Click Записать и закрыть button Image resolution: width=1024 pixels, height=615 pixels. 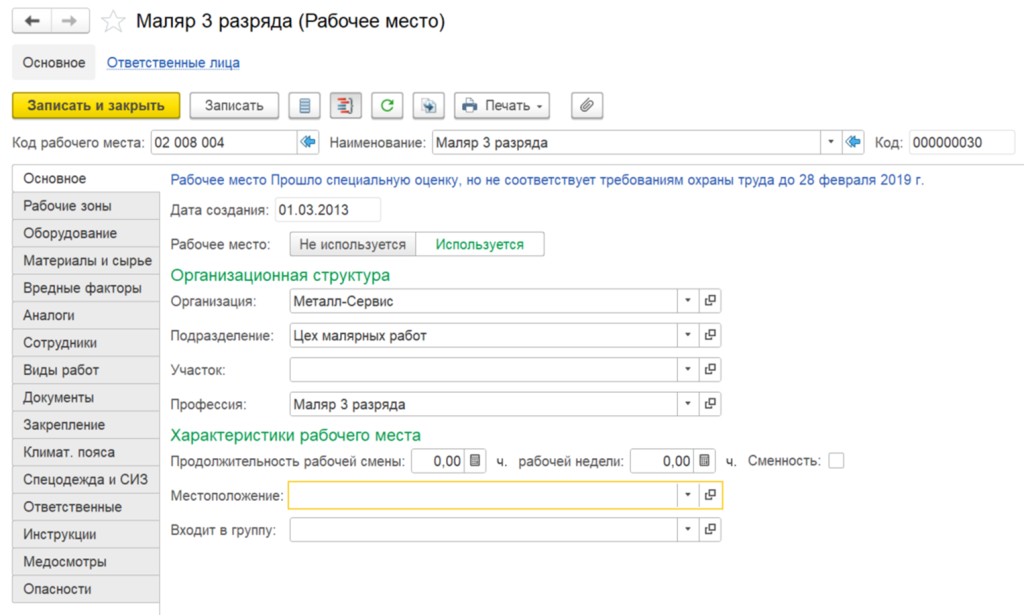pyautogui.click(x=96, y=106)
